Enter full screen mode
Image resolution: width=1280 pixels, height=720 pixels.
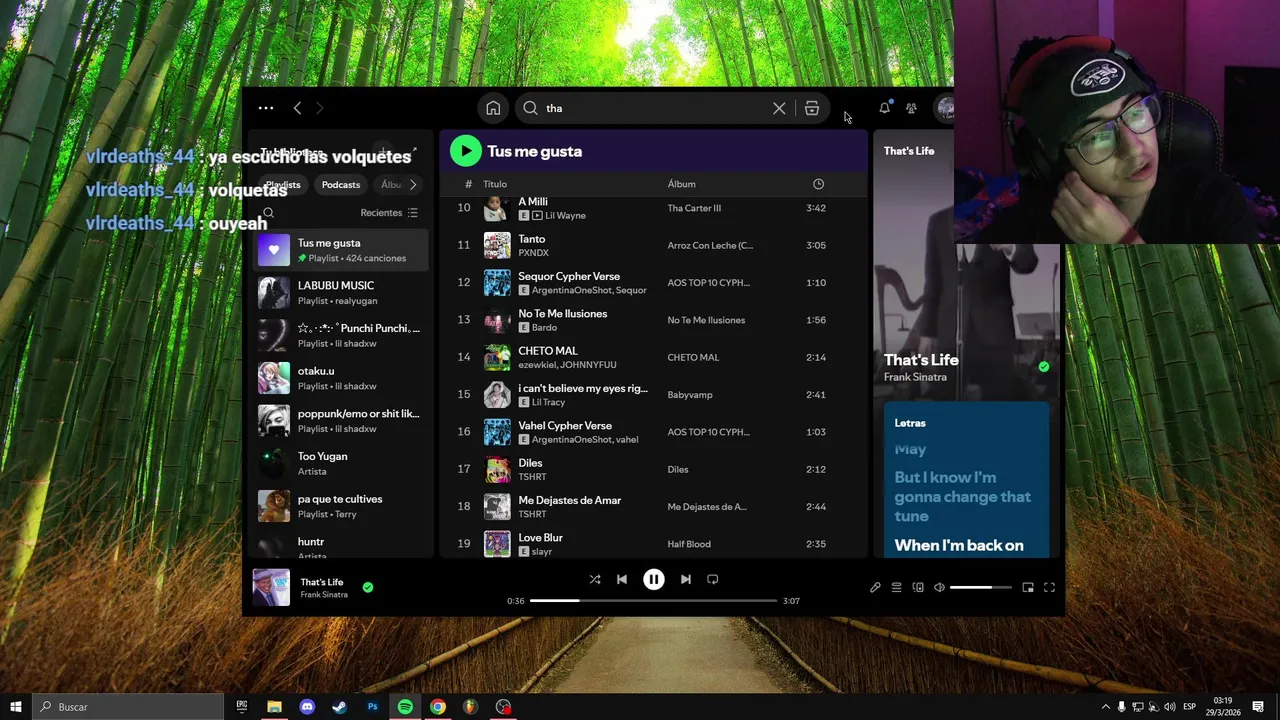[x=1049, y=587]
